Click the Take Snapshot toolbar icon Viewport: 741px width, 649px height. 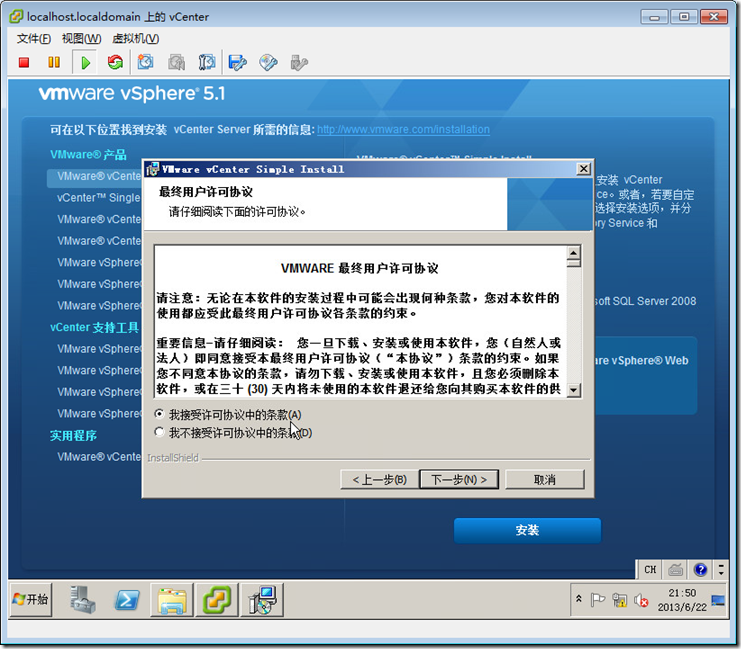[x=146, y=62]
